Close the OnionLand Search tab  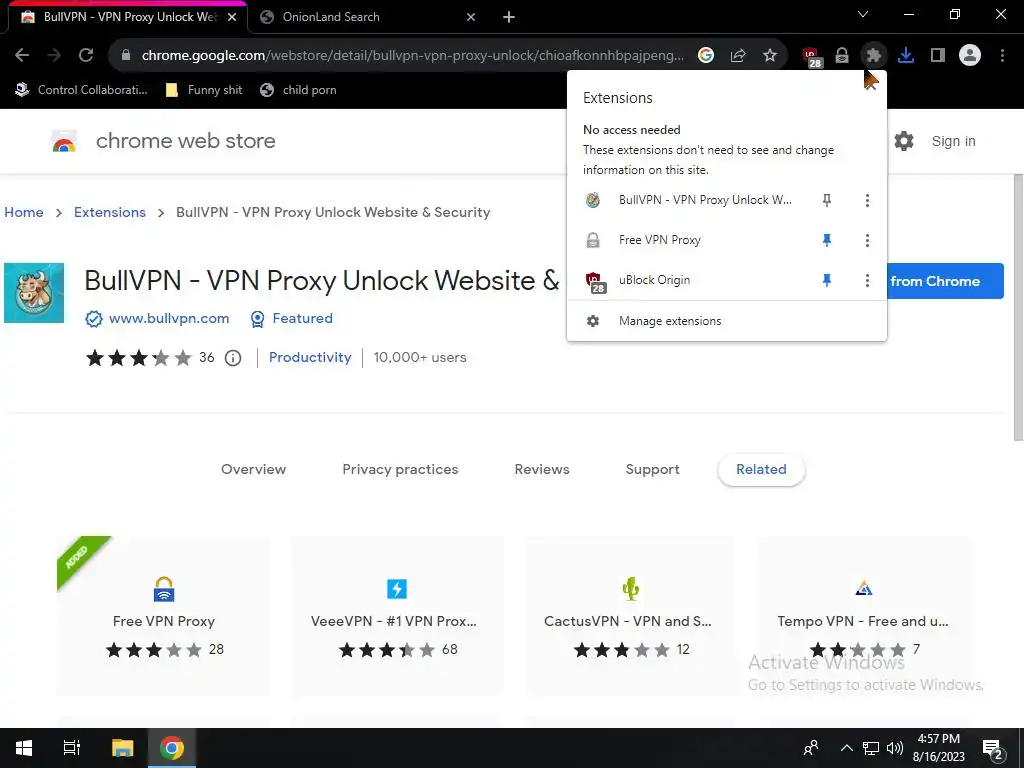(x=471, y=17)
